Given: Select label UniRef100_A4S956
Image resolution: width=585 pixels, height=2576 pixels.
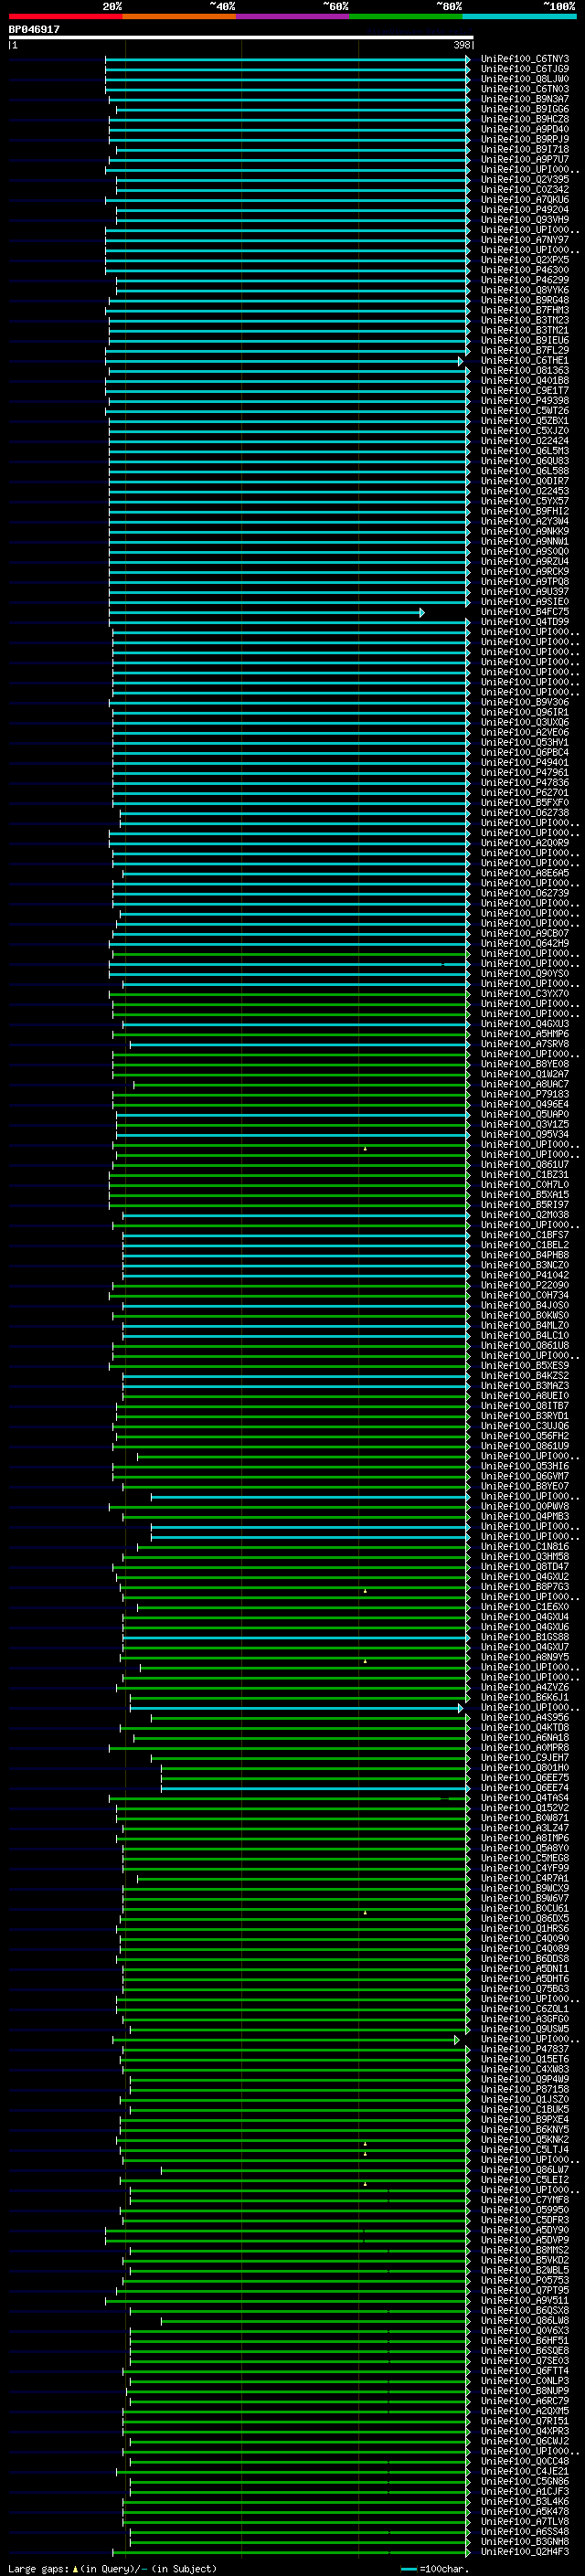Looking at the screenshot, I should click(525, 1717).
